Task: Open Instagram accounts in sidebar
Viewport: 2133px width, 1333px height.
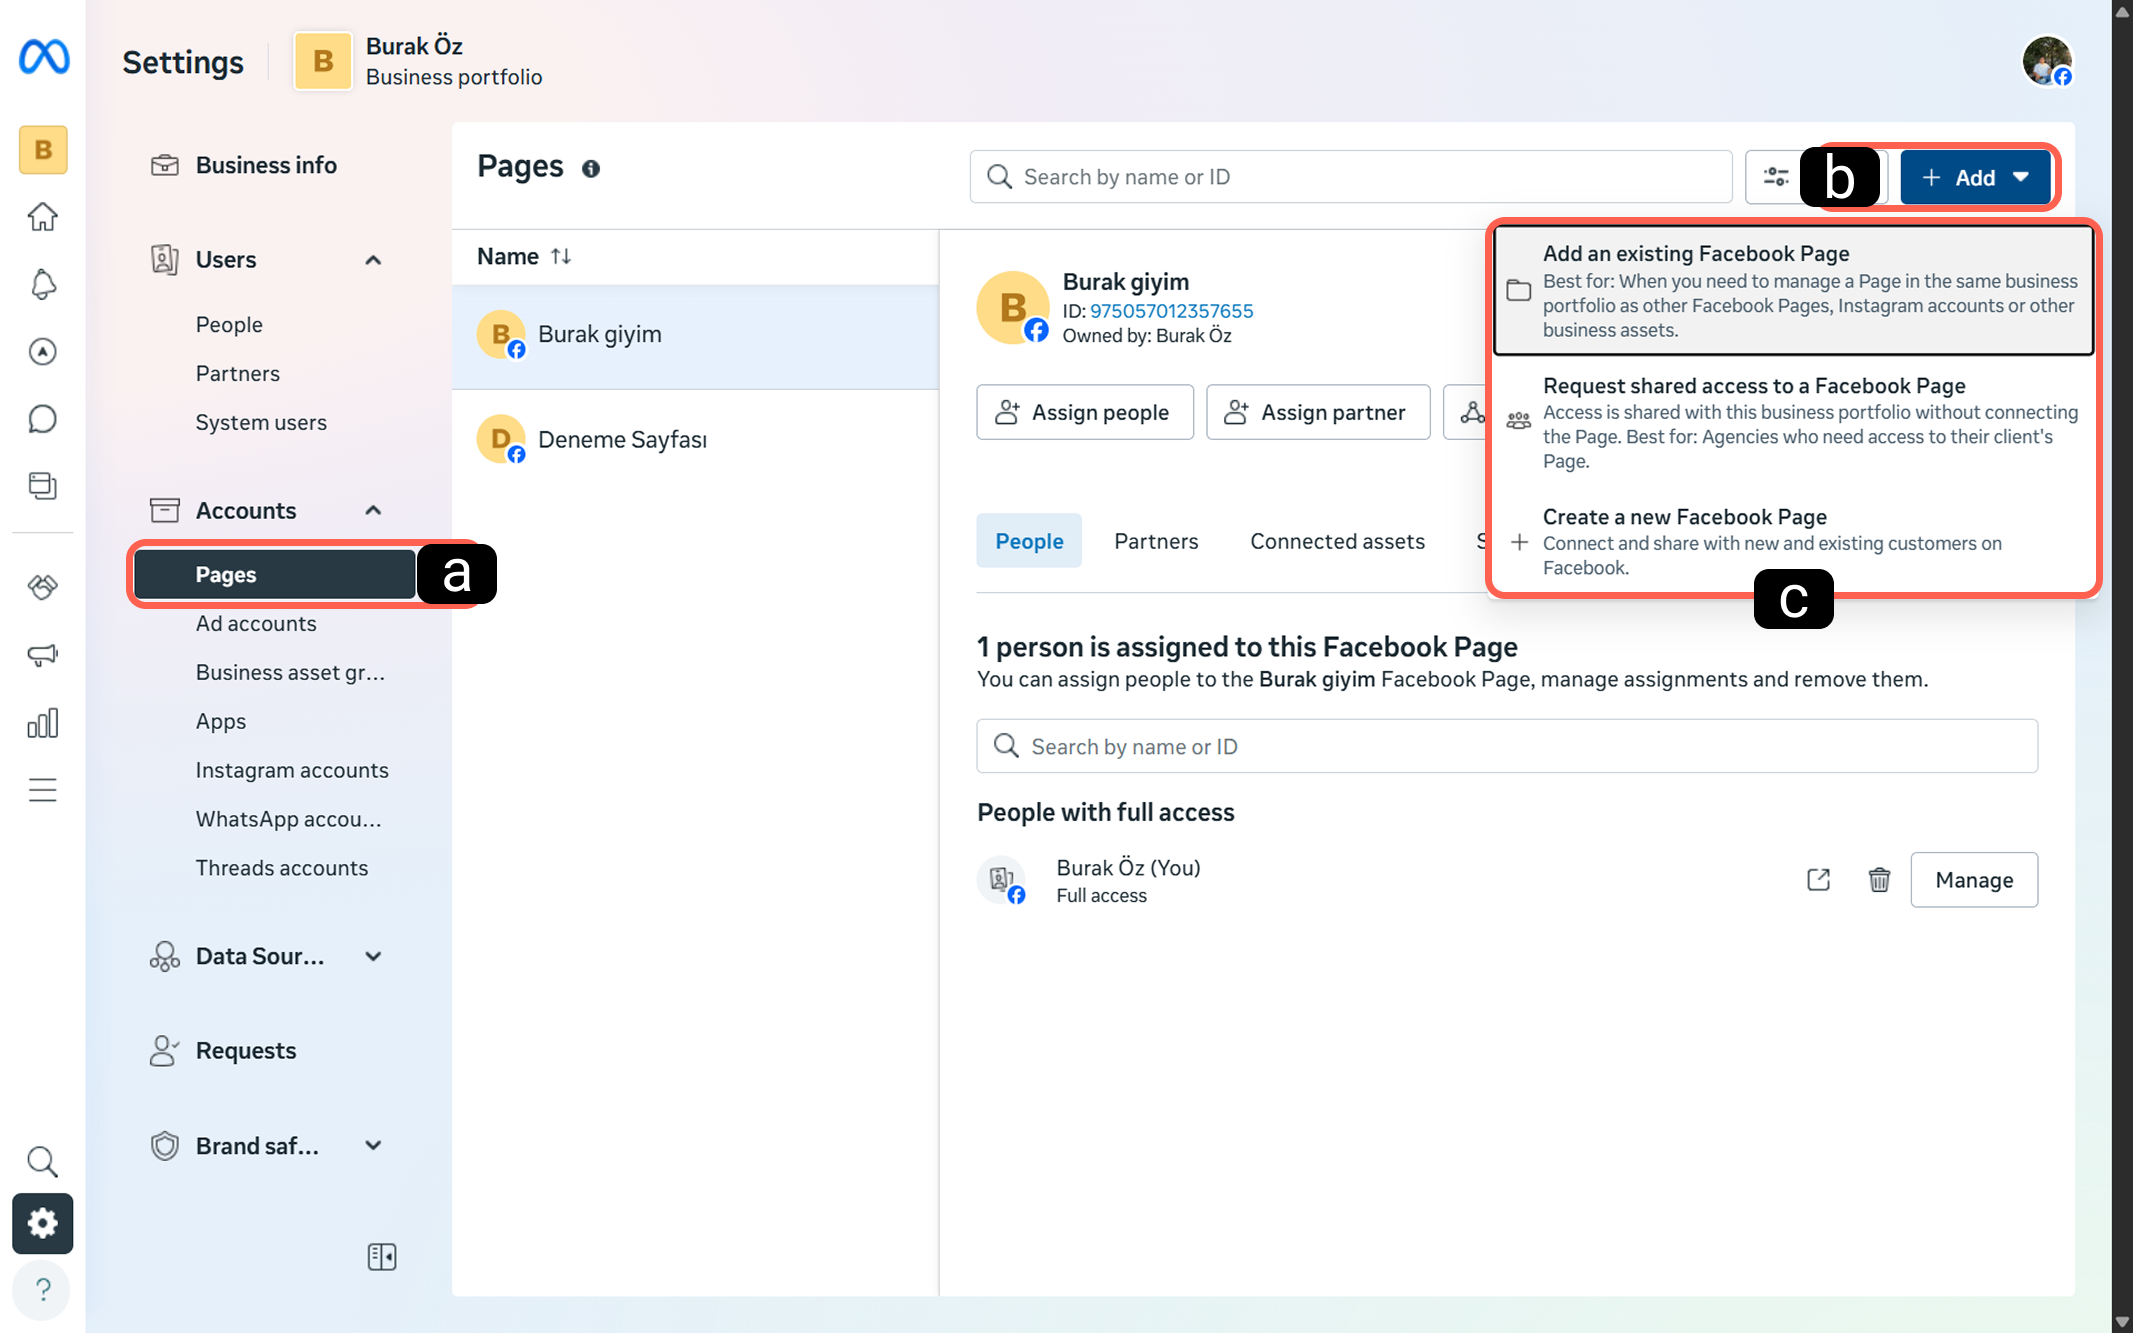Action: point(292,770)
